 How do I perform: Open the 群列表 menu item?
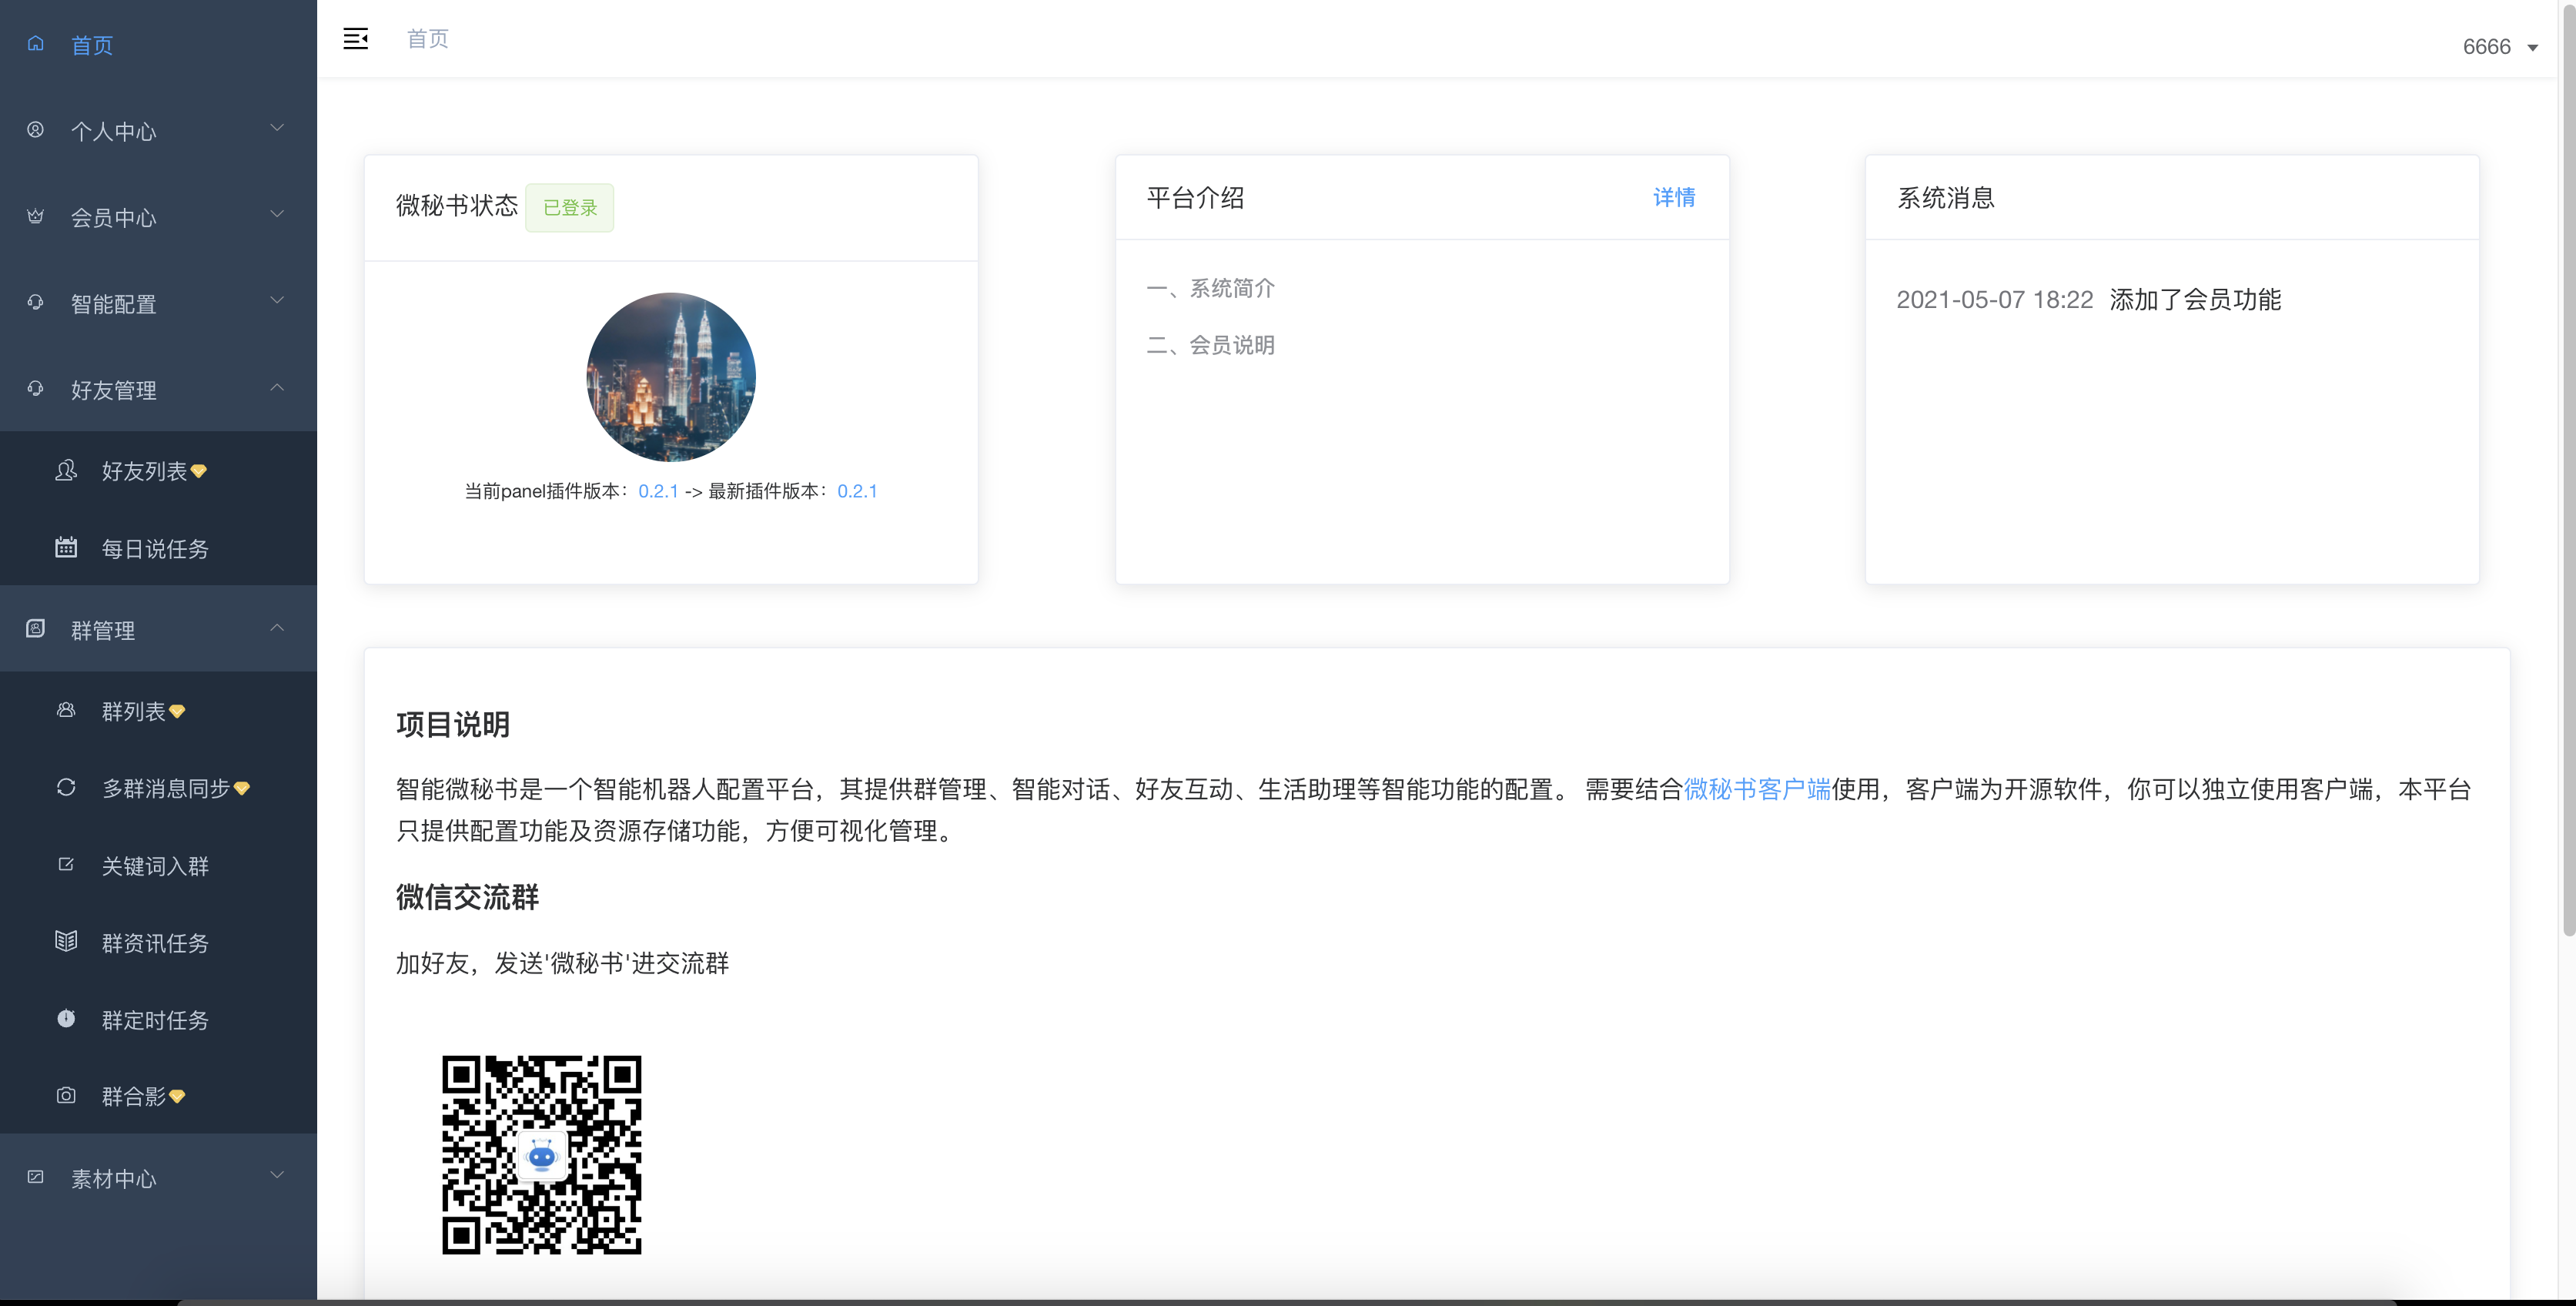coord(134,711)
